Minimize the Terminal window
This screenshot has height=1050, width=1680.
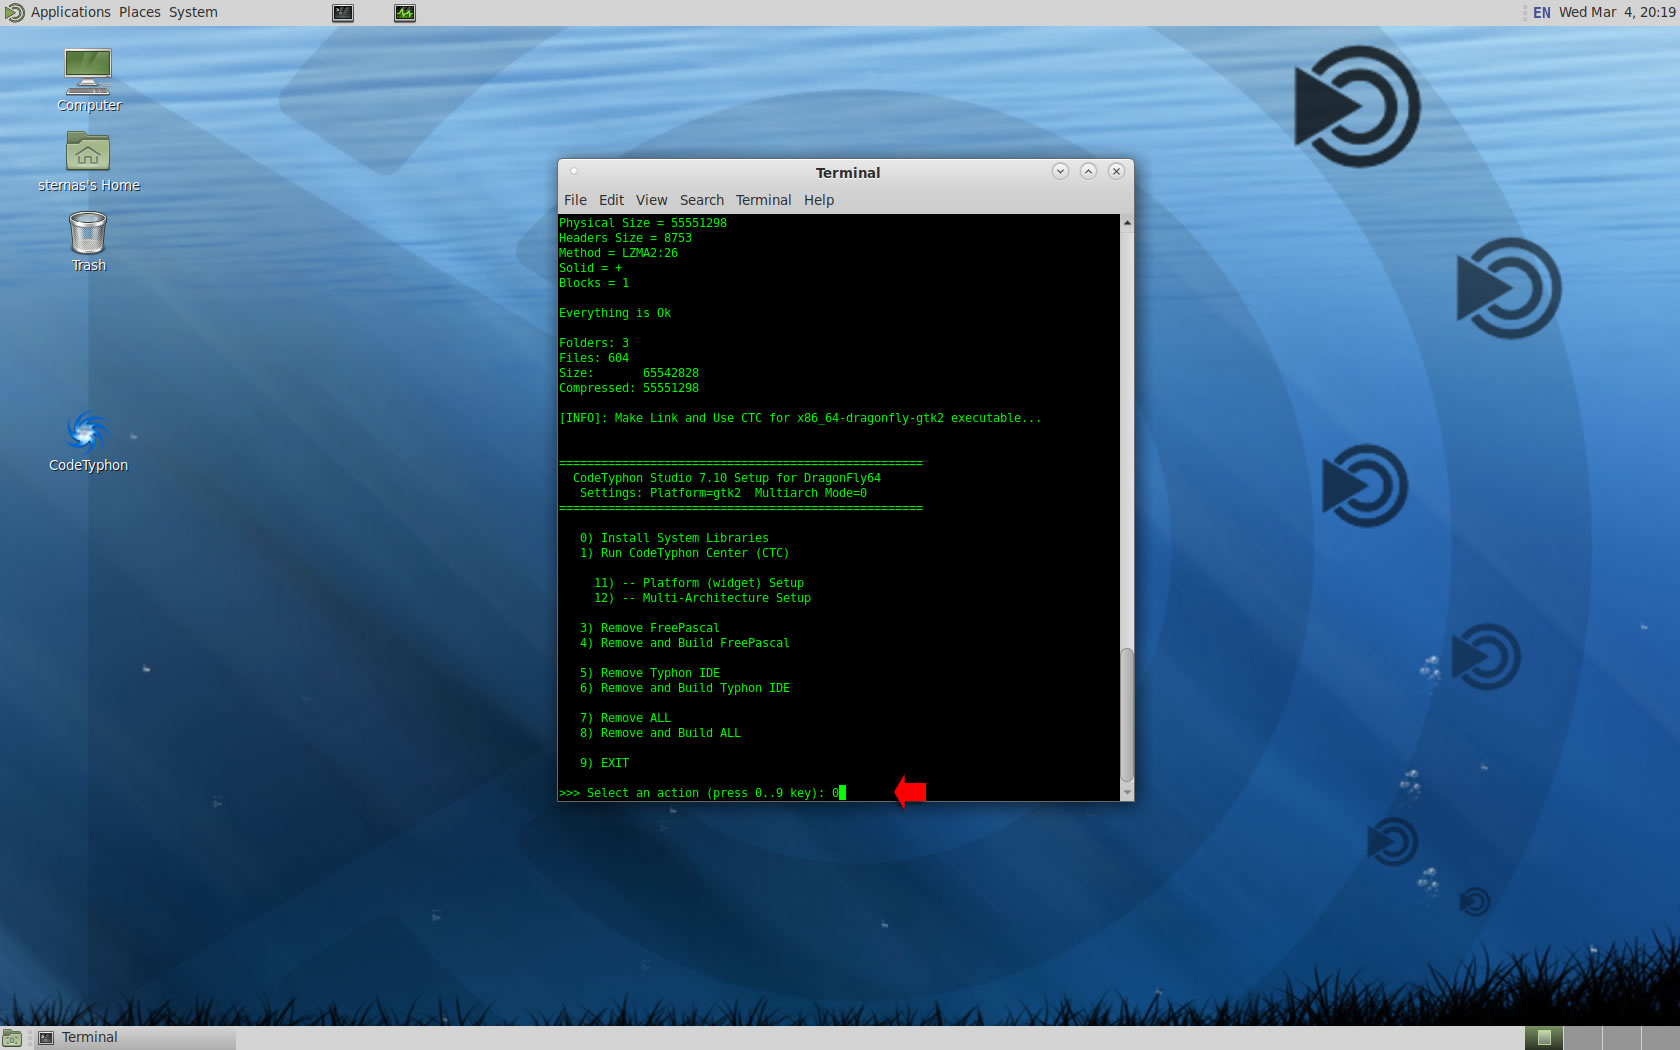point(1060,171)
